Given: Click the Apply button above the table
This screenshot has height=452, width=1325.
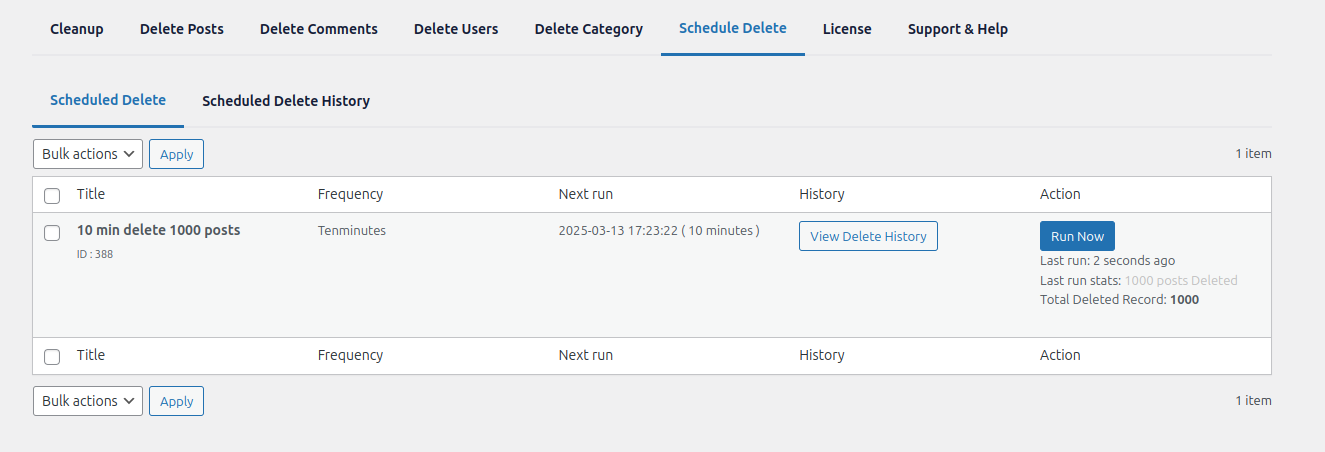Looking at the screenshot, I should coord(176,154).
